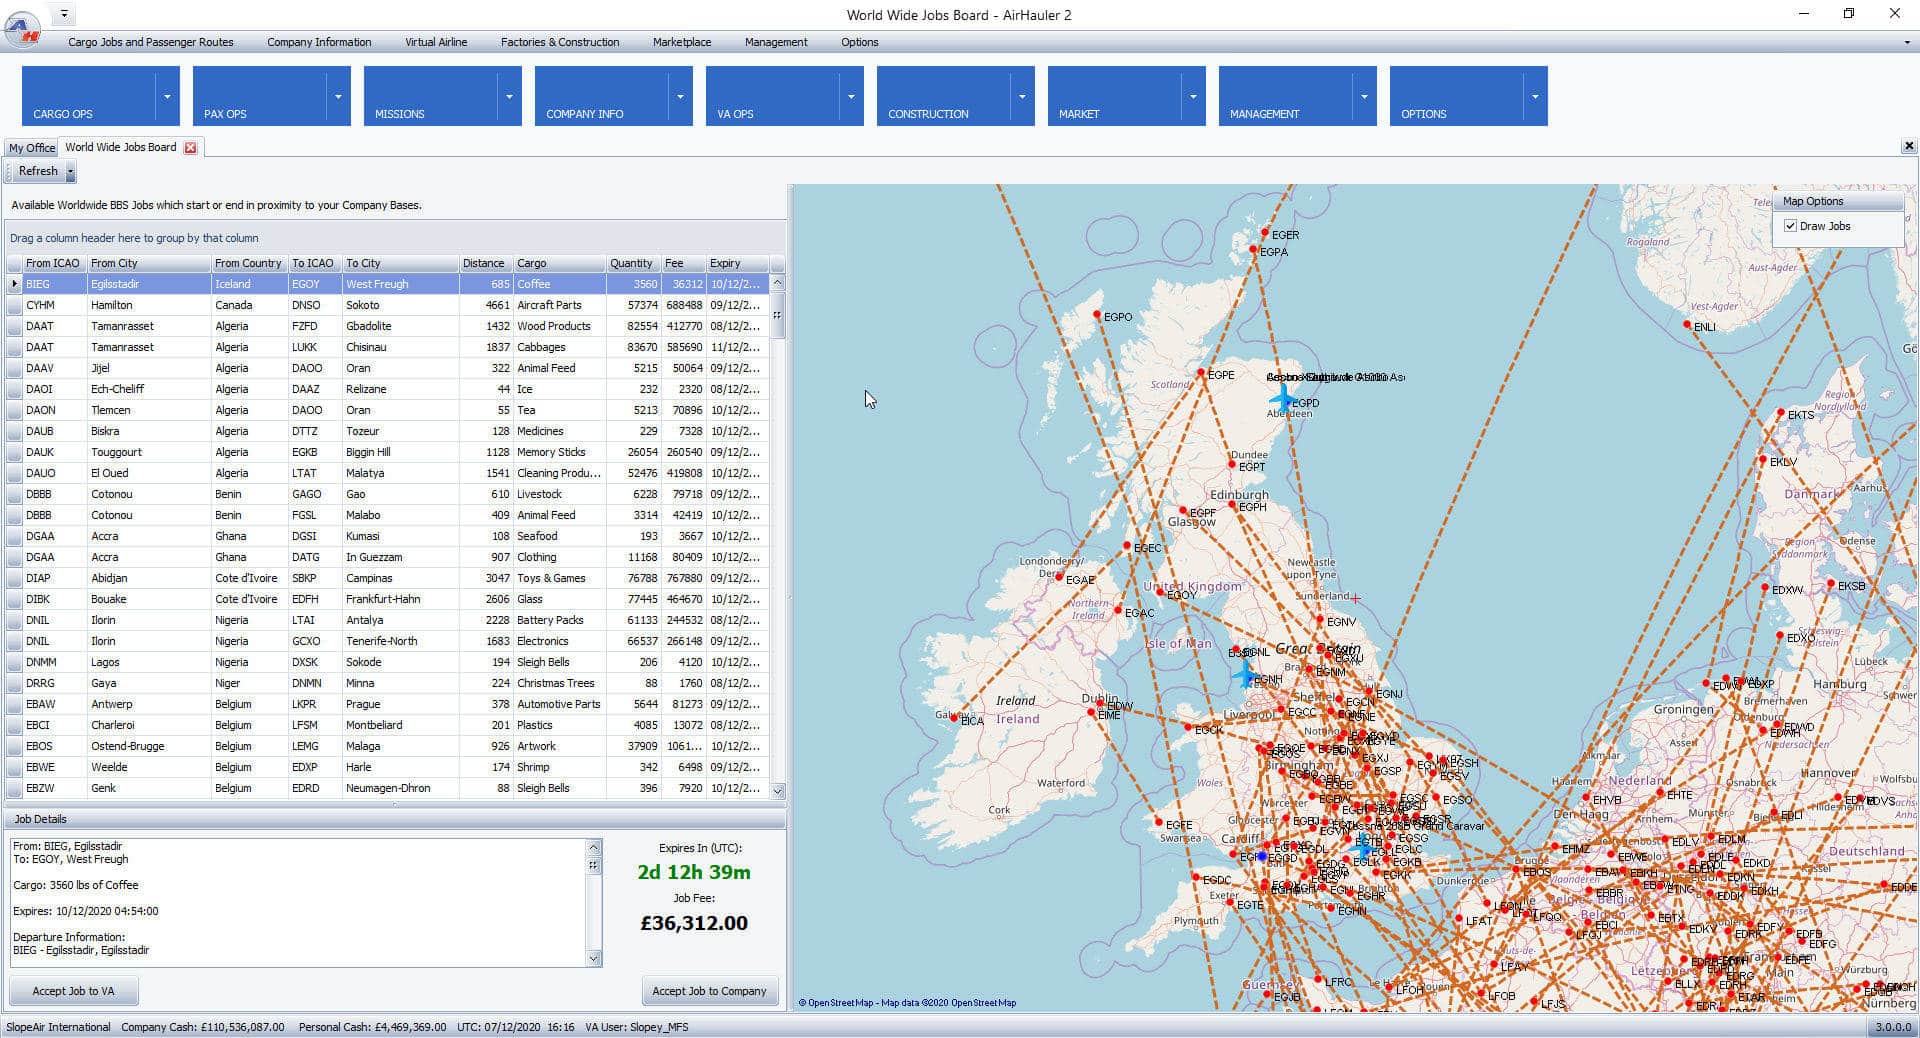Open the Virtual Airline menu

(435, 42)
